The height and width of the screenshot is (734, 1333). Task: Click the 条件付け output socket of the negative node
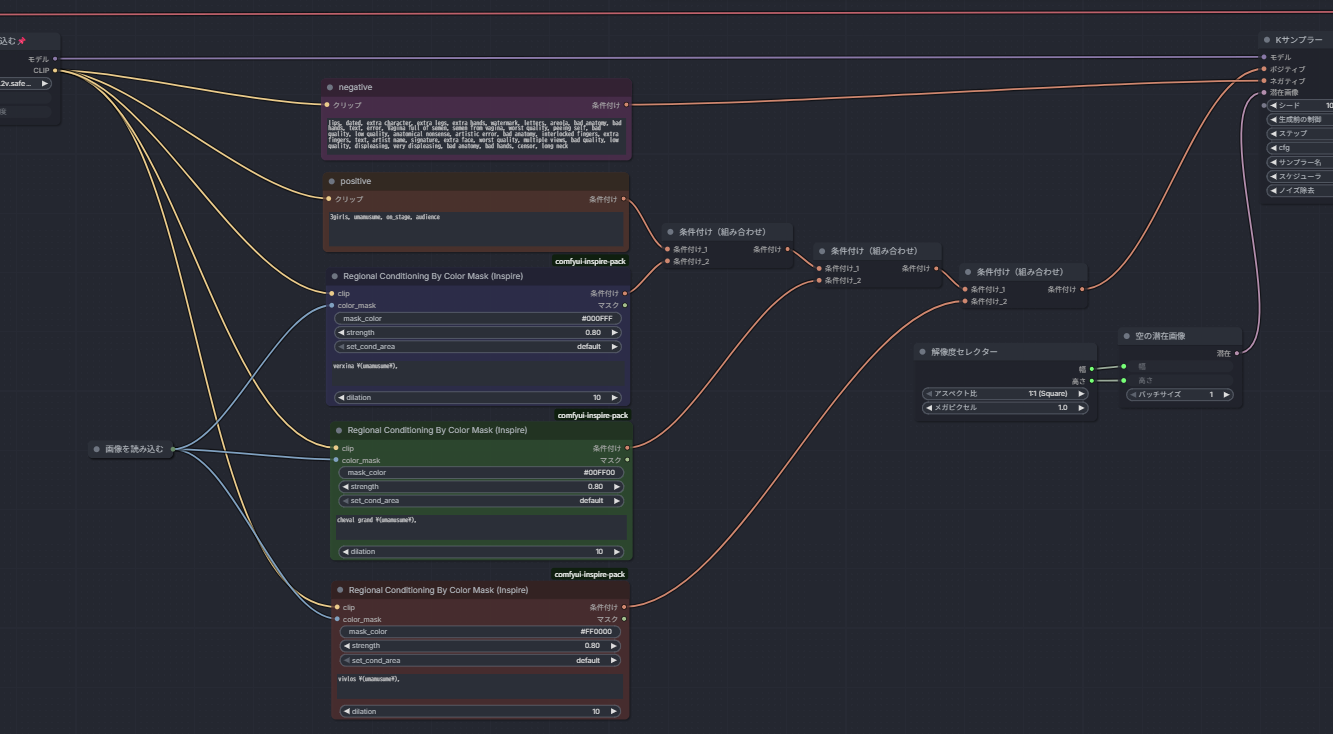(x=626, y=104)
